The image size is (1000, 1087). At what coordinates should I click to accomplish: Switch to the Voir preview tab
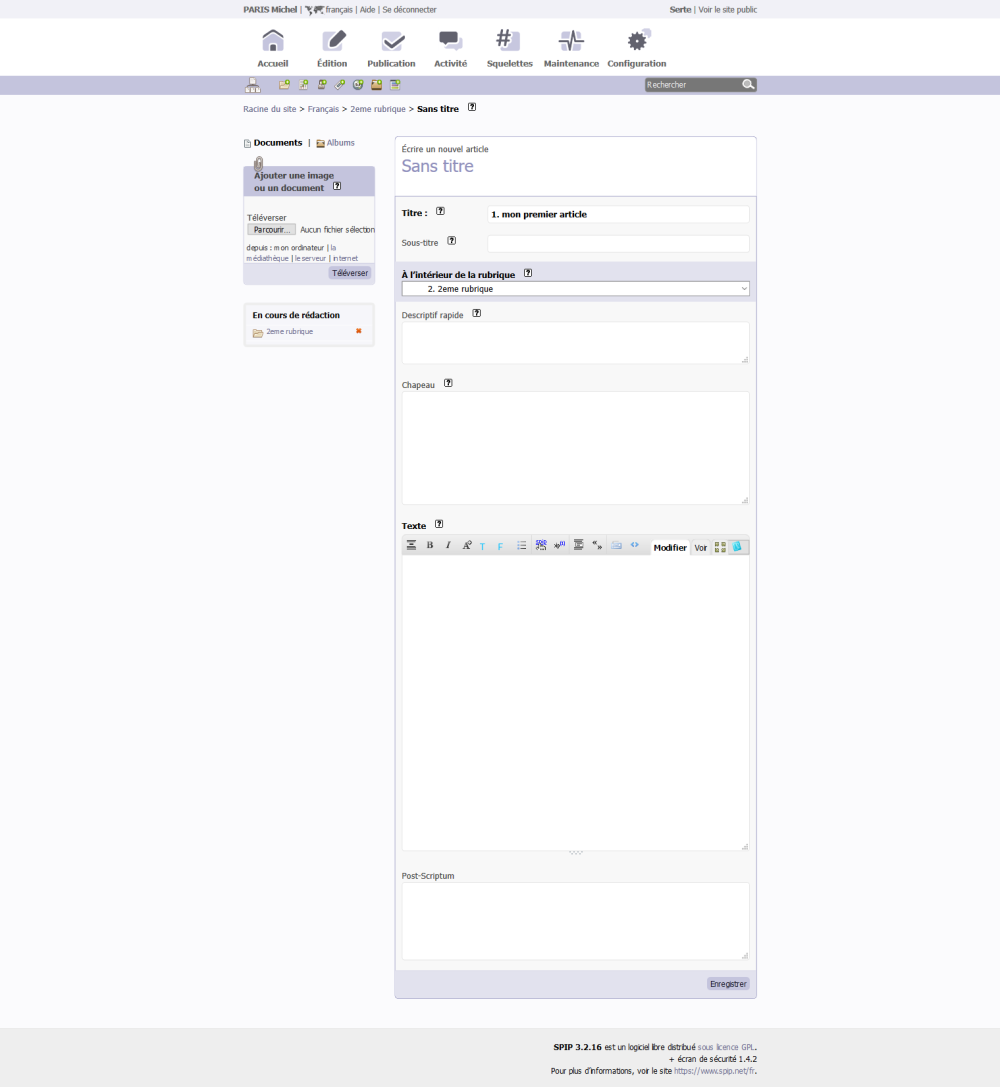700,548
